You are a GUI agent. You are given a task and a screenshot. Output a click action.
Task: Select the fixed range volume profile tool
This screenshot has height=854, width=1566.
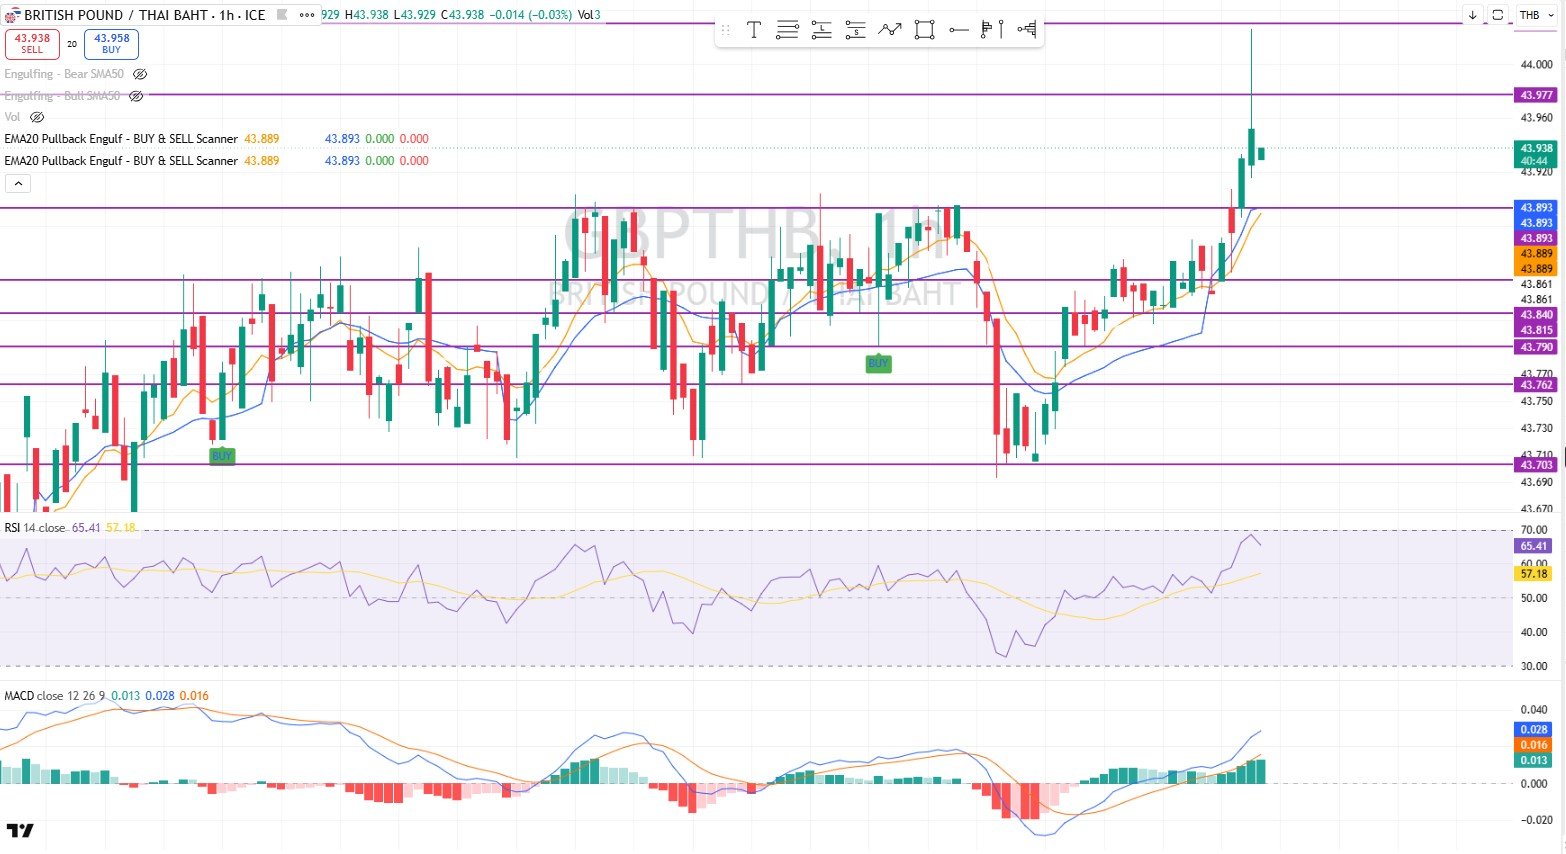[x=992, y=30]
